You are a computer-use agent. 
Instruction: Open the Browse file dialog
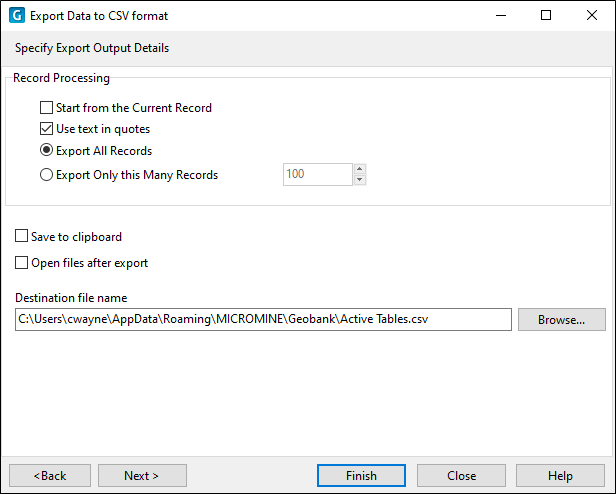pos(561,320)
